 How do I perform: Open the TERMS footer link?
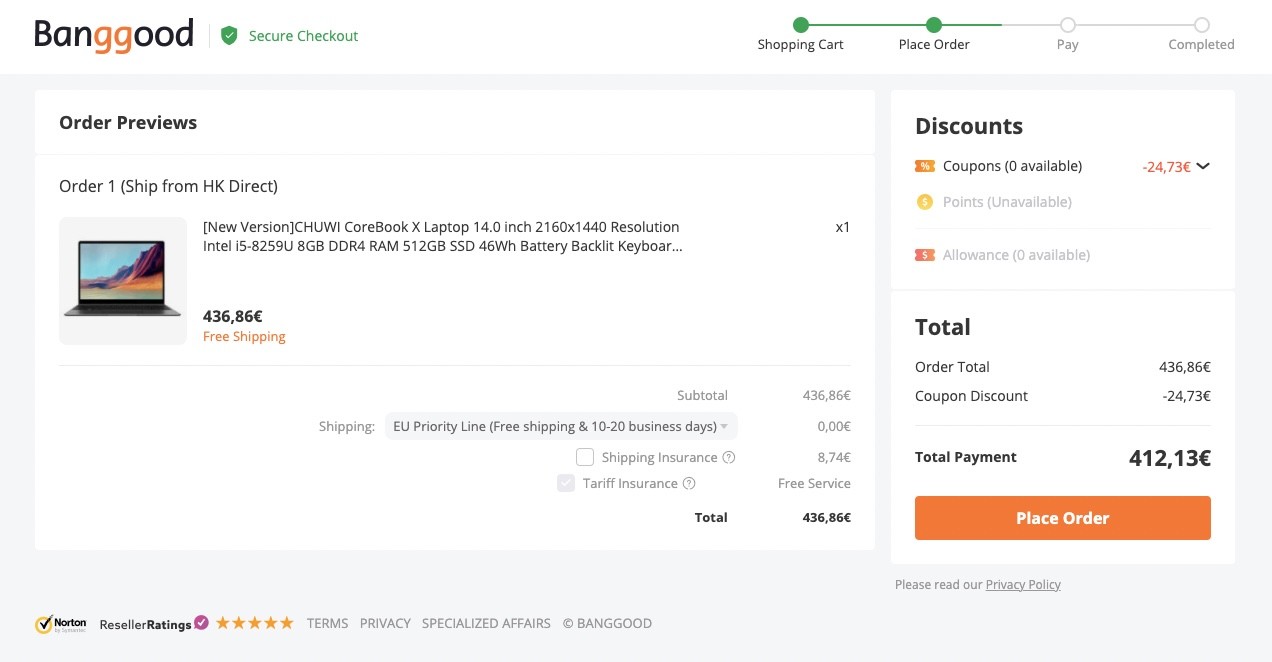point(328,623)
